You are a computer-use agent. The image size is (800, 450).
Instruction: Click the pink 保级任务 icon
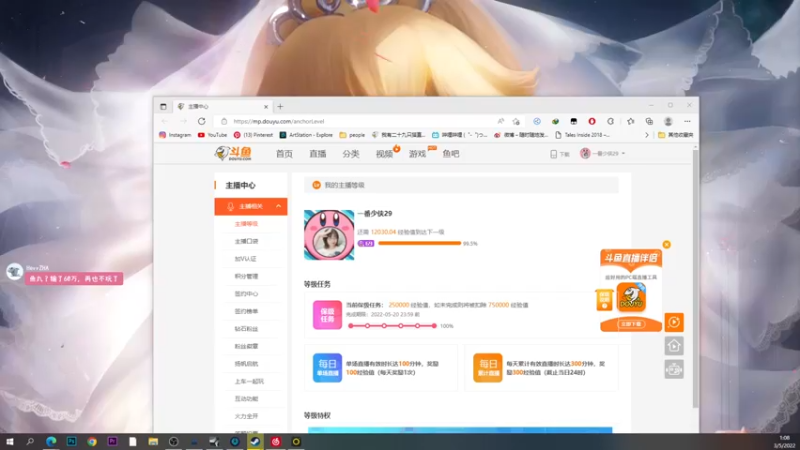(327, 315)
